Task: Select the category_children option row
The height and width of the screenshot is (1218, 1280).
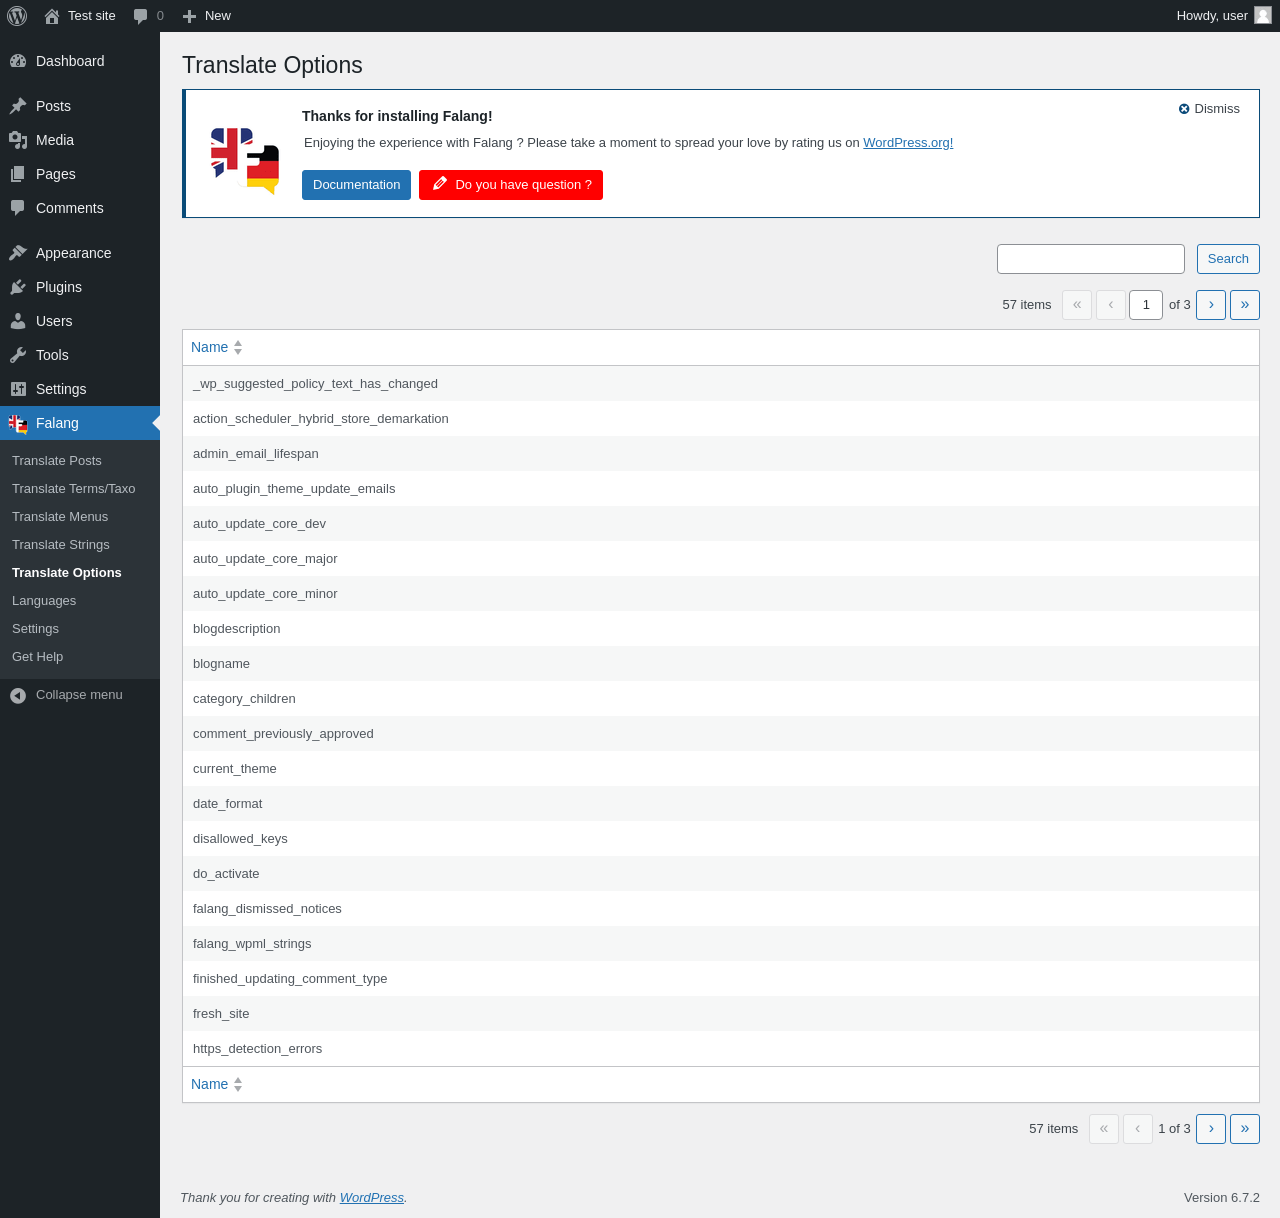Action: click(721, 699)
